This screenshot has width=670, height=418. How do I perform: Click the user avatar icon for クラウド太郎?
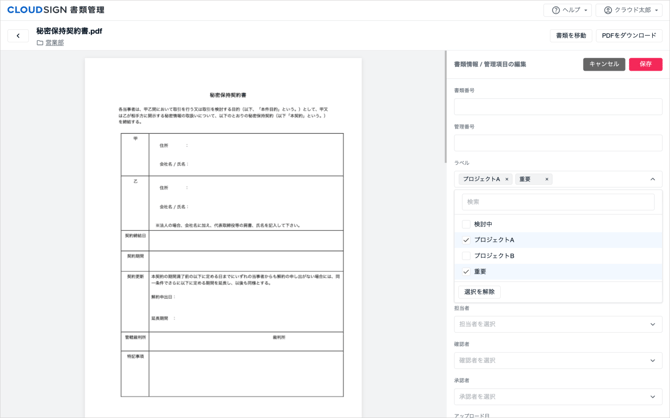click(608, 10)
